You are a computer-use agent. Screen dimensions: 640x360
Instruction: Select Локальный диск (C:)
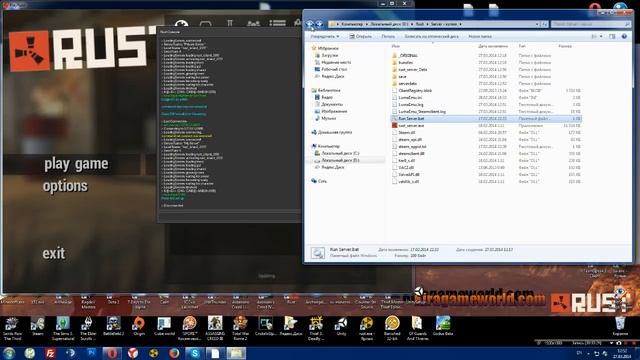pyautogui.click(x=340, y=153)
